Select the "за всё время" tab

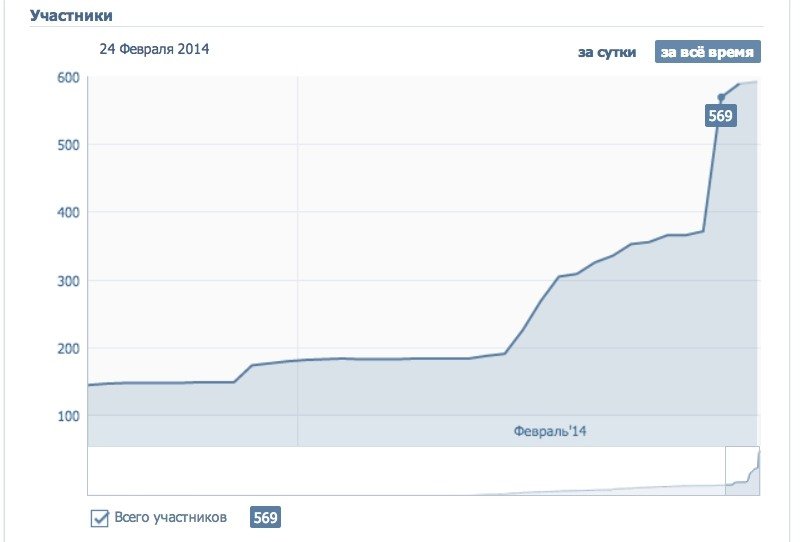(x=708, y=52)
